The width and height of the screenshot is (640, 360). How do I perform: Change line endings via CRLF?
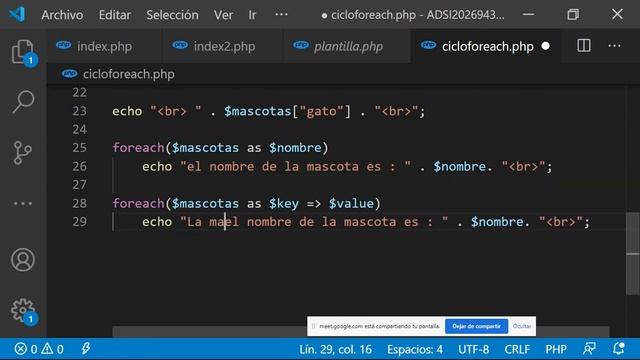517,349
